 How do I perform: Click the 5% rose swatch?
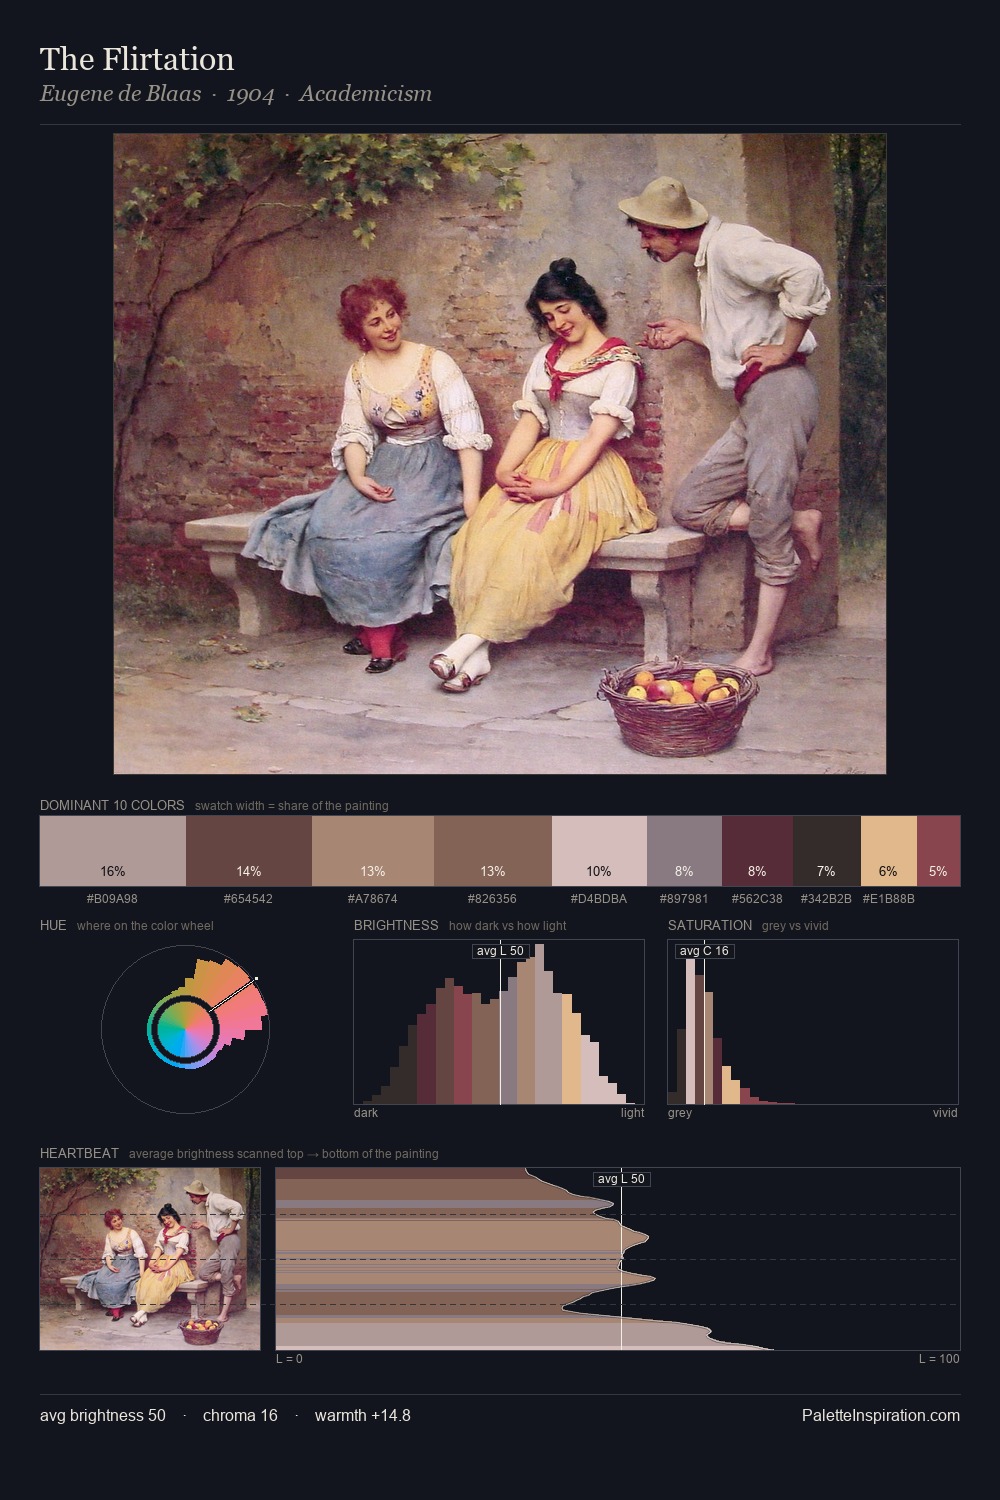pyautogui.click(x=938, y=851)
